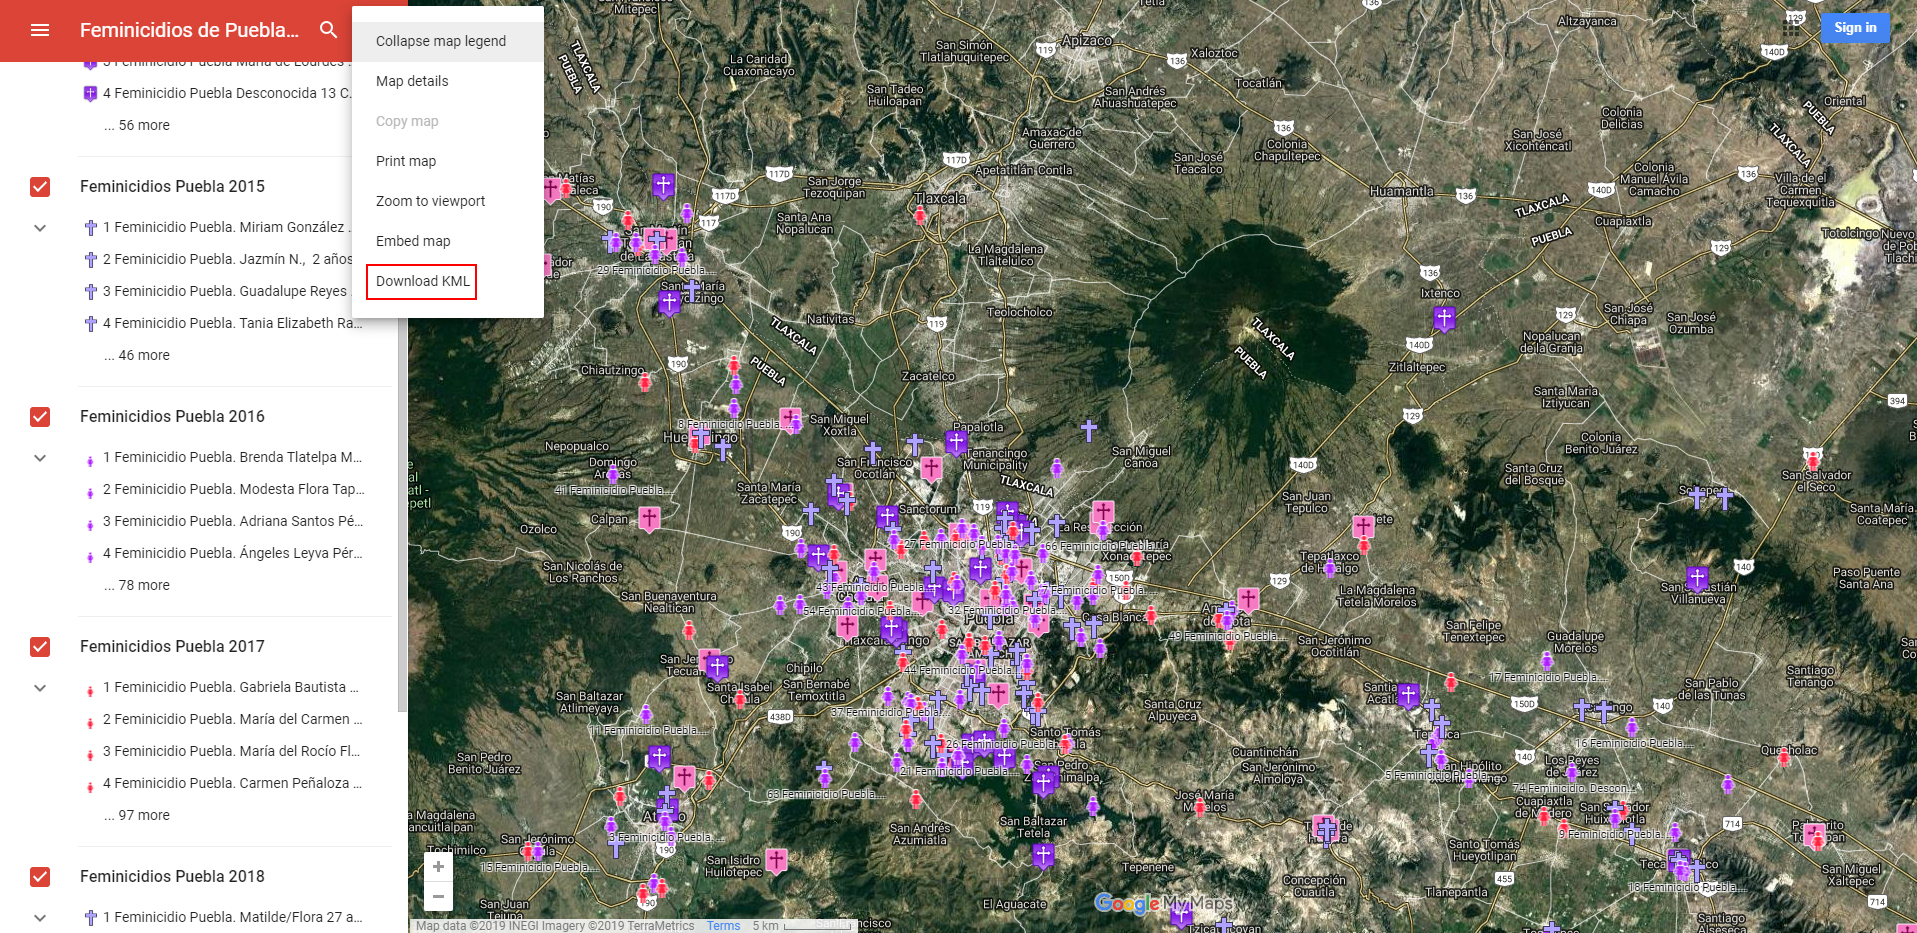This screenshot has height=933, width=1917.
Task: Select '4 Feminicidio Puebla Desconocida 13' entry
Action: click(228, 94)
